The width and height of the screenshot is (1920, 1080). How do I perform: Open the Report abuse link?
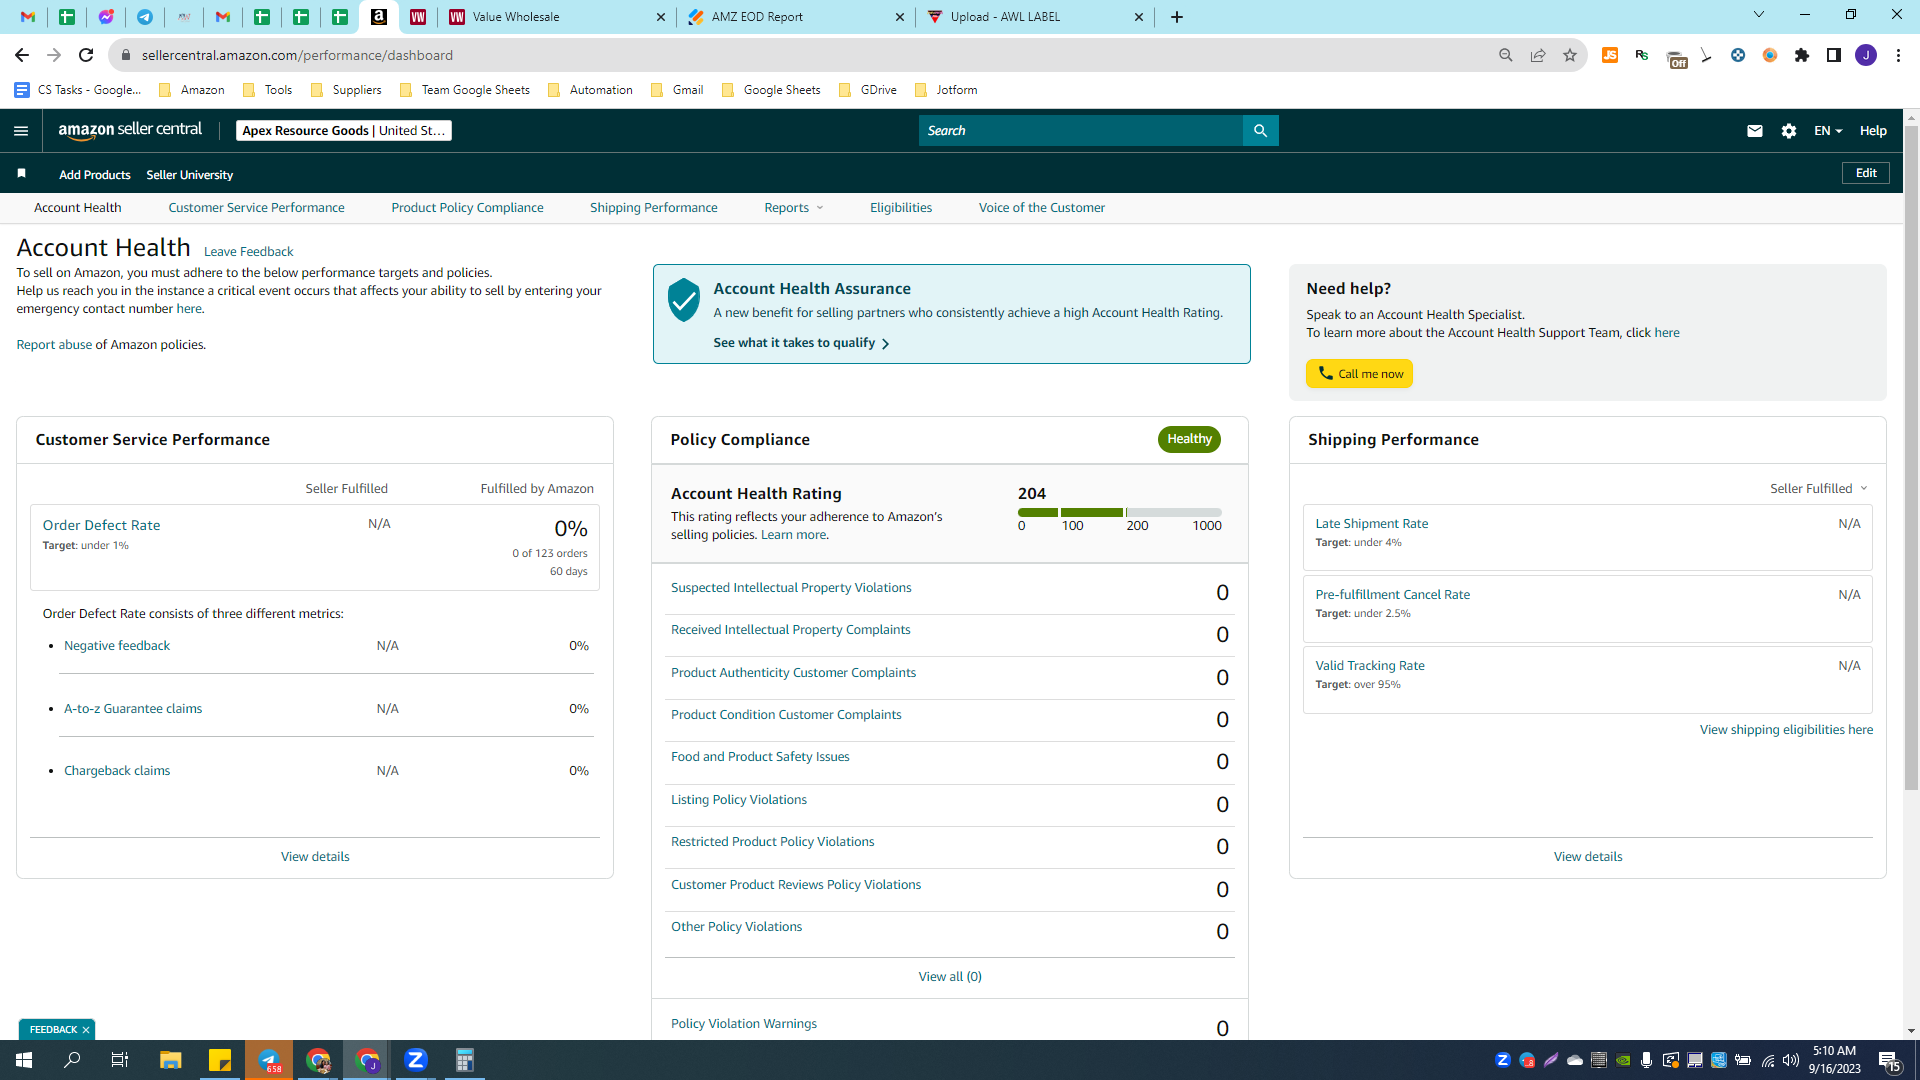(x=54, y=344)
